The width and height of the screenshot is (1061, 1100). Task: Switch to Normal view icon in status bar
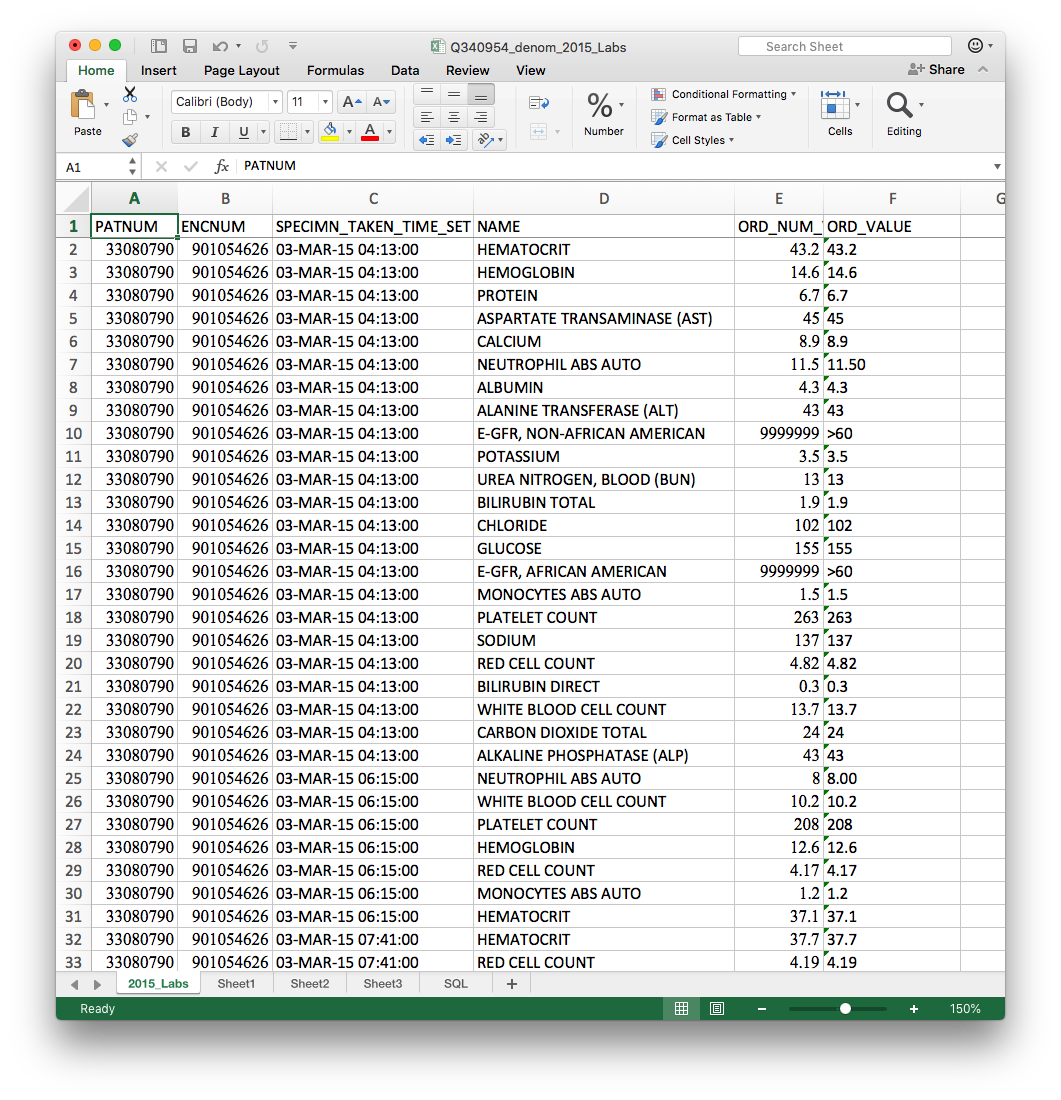pyautogui.click(x=681, y=1009)
